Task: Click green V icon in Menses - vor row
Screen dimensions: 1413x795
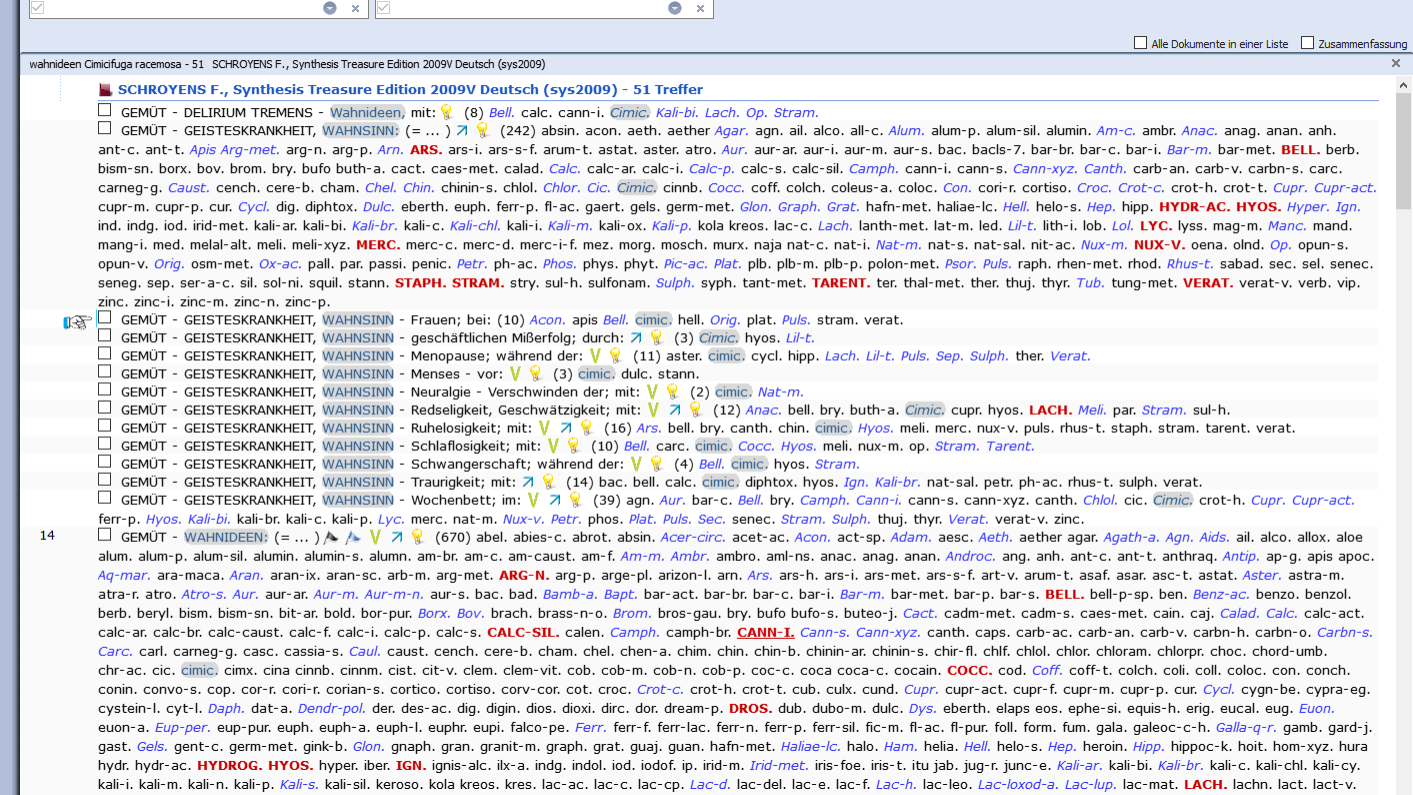Action: pyautogui.click(x=515, y=374)
